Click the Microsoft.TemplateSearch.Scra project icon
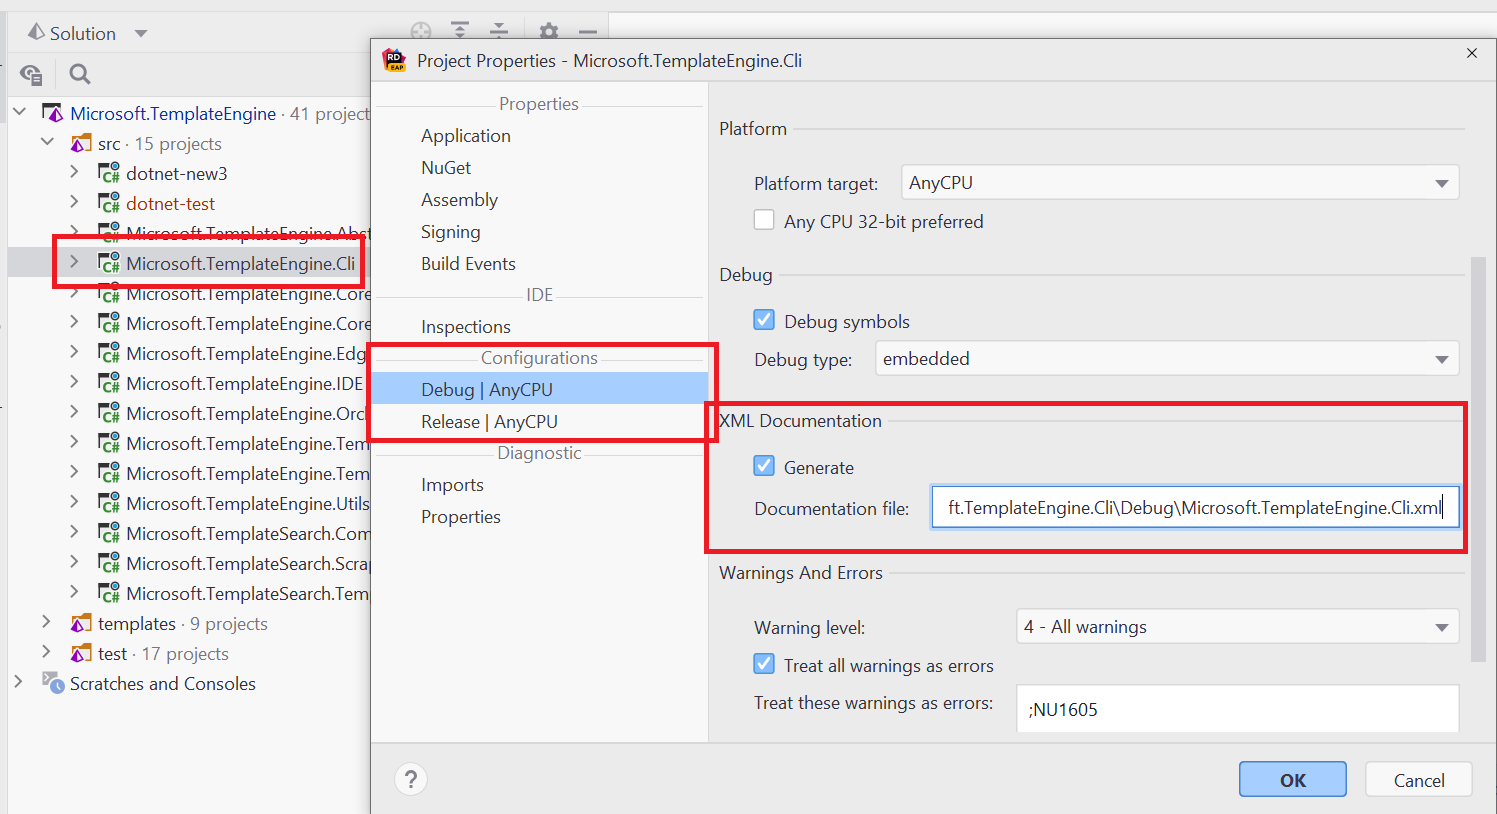 pos(109,563)
